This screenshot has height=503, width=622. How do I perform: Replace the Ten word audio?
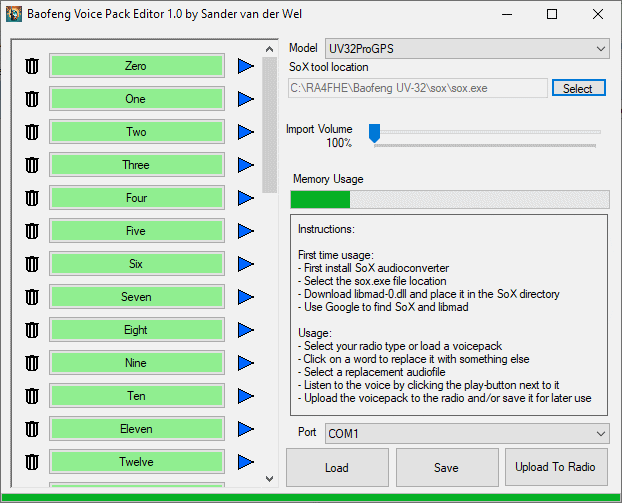[x=137, y=395]
